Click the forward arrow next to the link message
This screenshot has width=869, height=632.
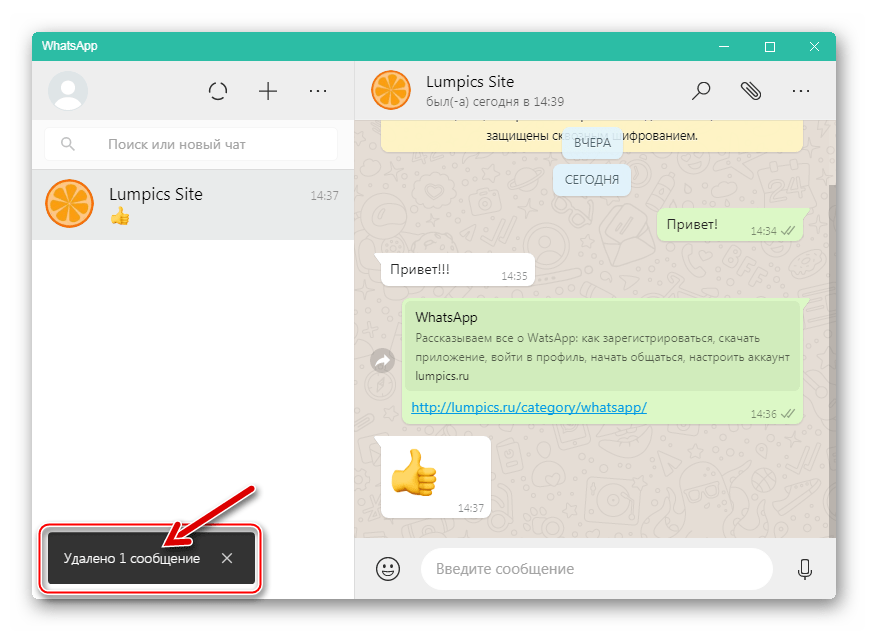(382, 361)
